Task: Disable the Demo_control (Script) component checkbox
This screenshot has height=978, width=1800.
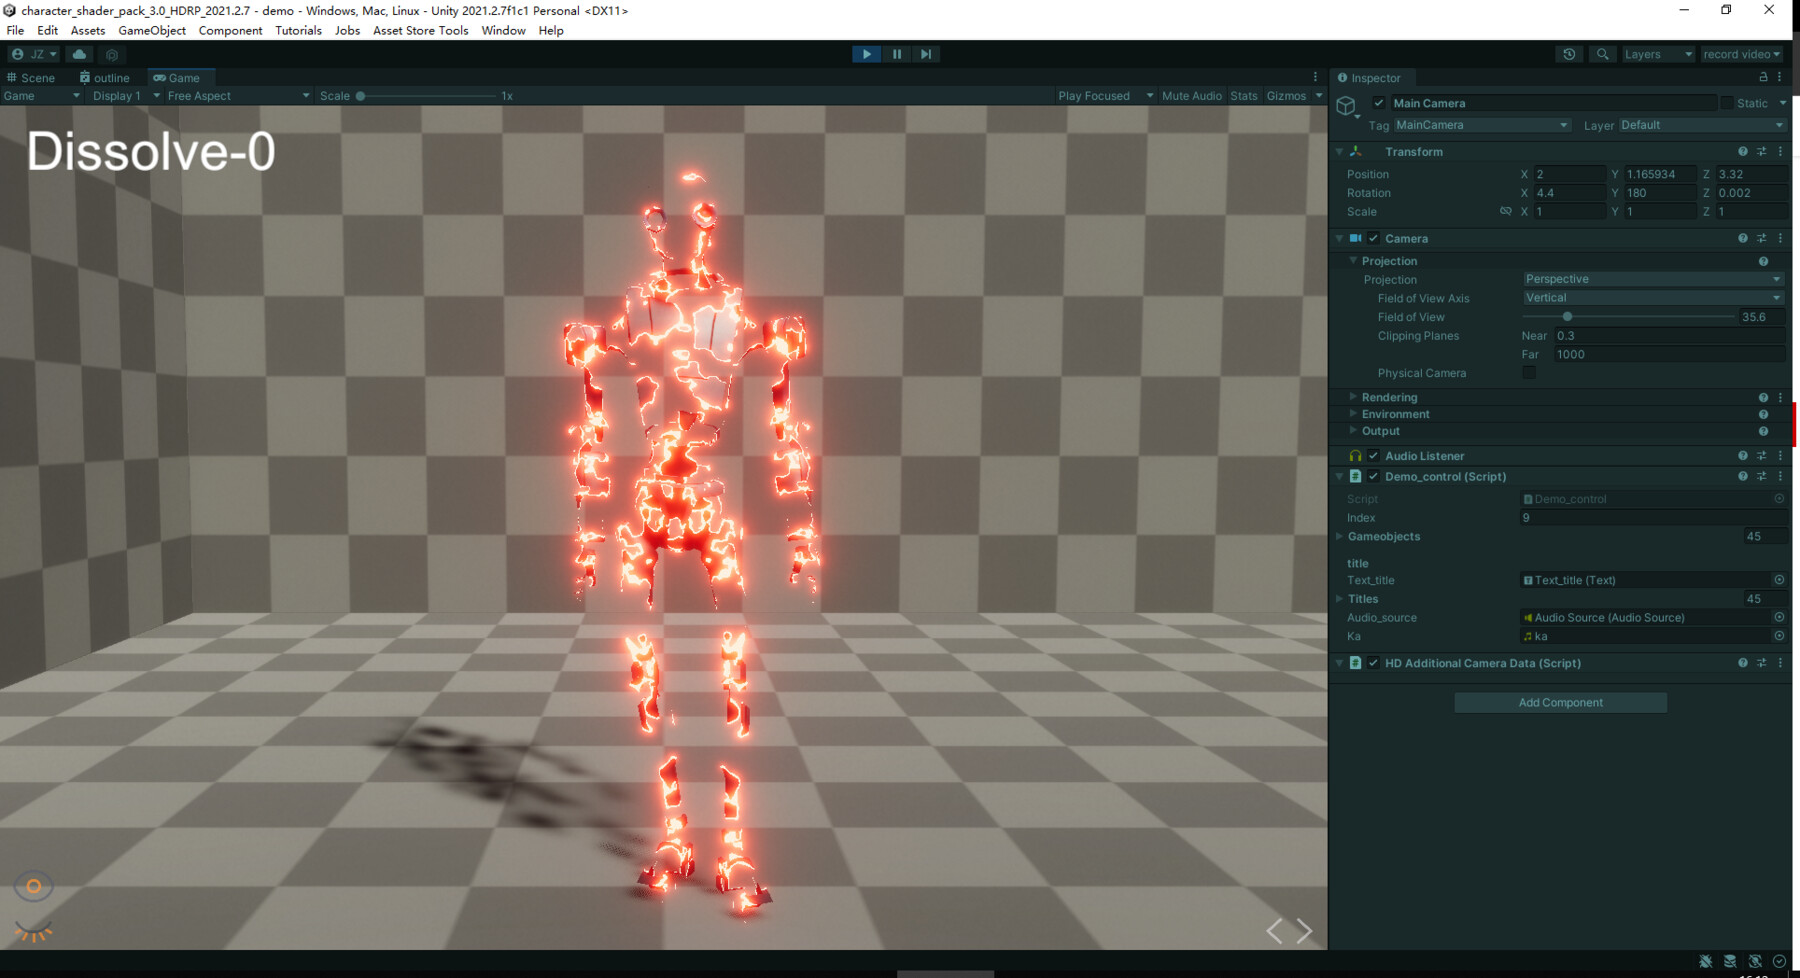Action: point(1373,477)
